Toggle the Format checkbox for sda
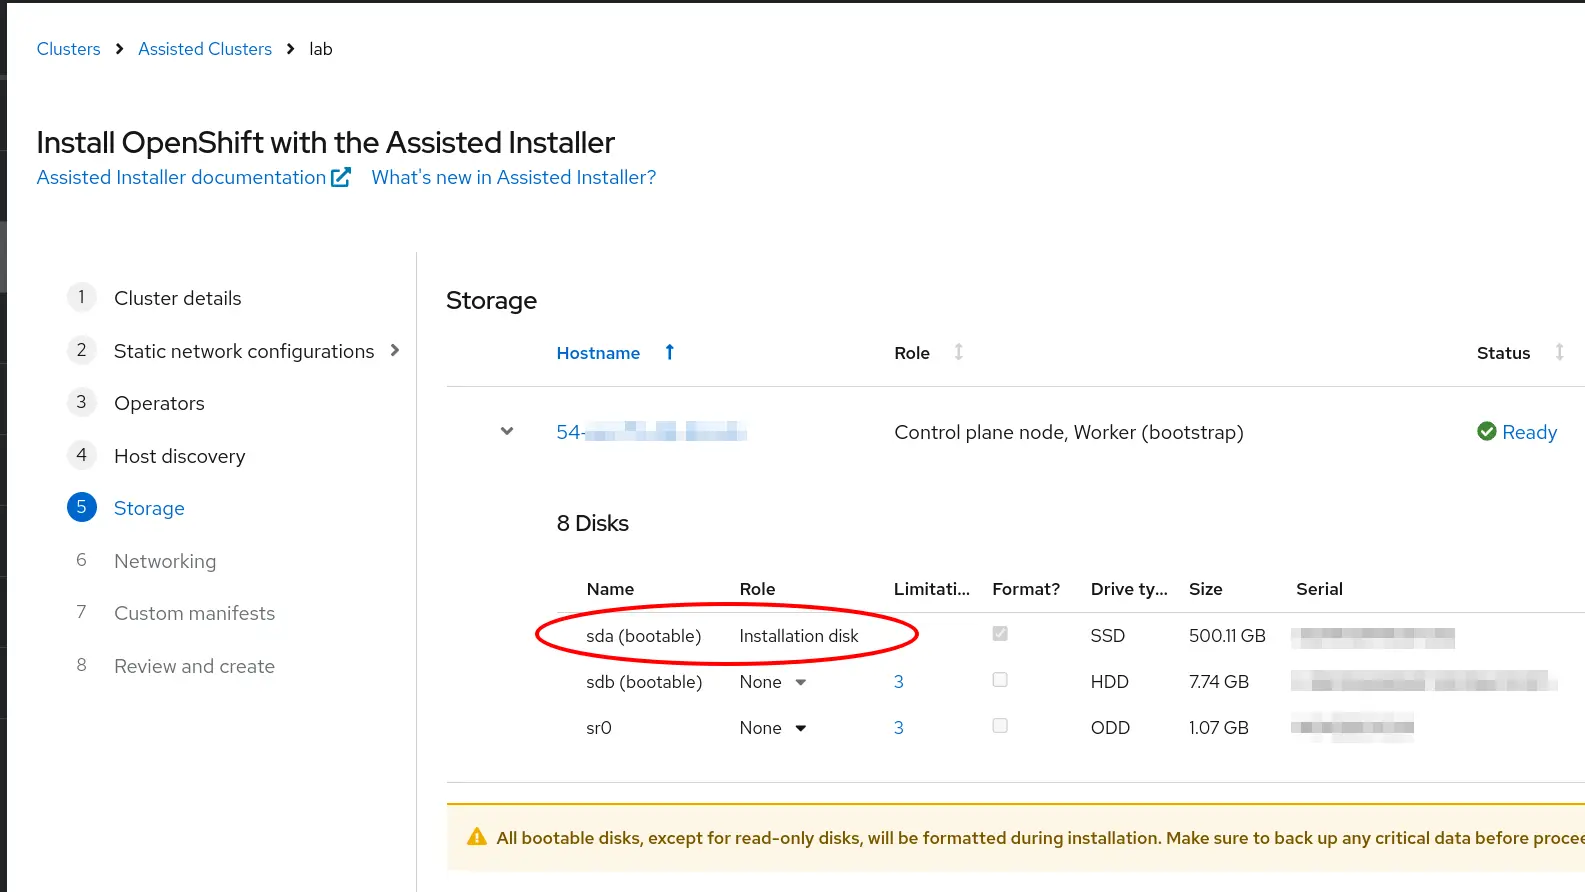 [x=1000, y=634]
